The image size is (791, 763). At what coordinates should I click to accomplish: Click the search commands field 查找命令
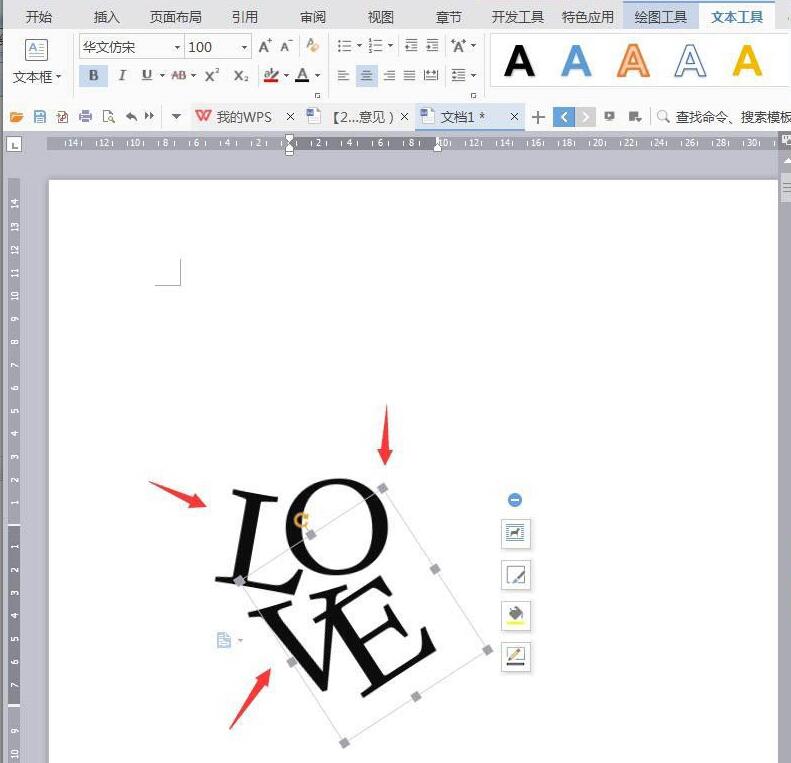pos(726,117)
